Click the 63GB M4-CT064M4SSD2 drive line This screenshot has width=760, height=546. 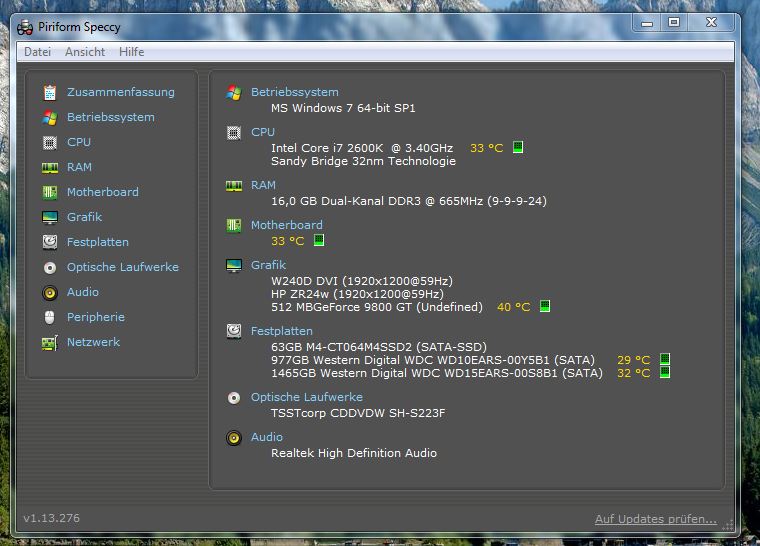379,347
